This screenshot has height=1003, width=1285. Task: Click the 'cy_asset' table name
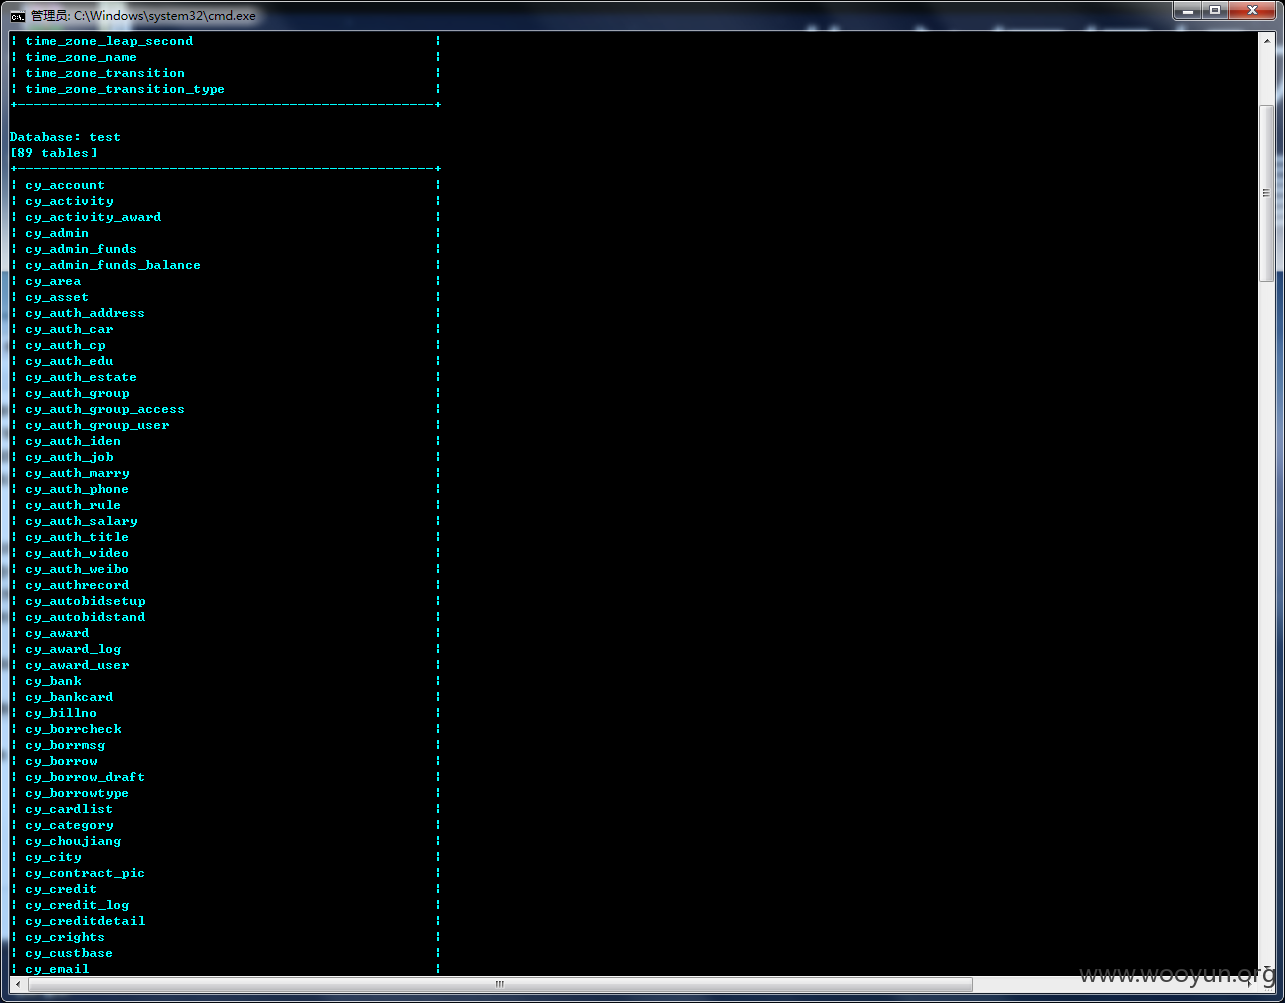(57, 297)
